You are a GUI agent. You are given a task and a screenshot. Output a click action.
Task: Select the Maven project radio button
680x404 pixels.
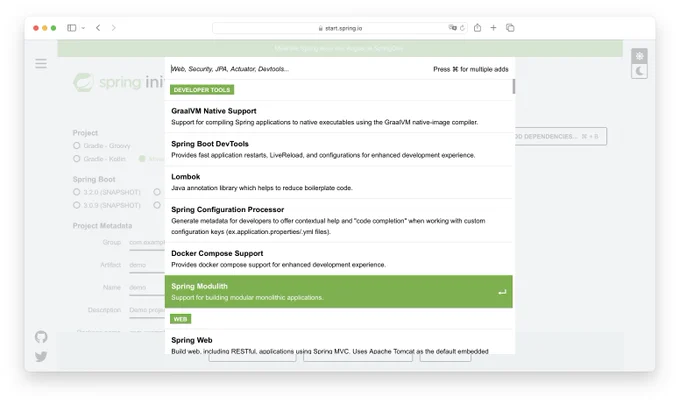point(142,159)
